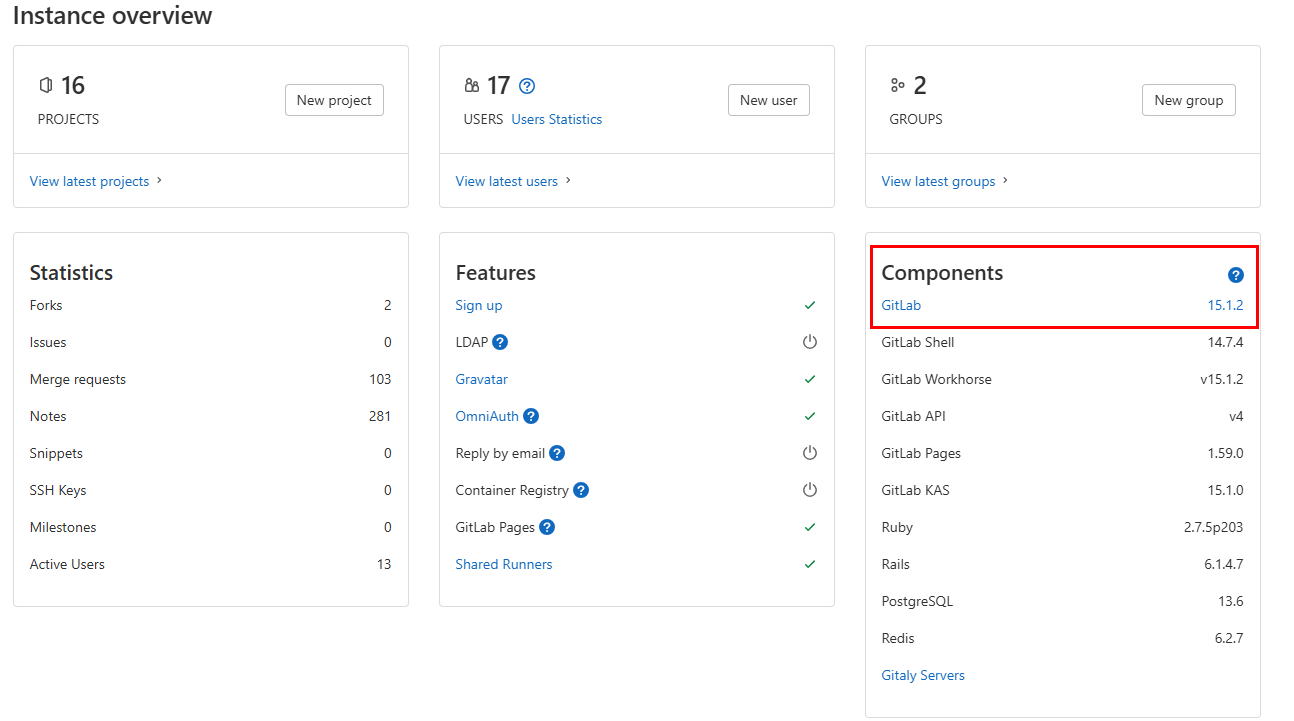This screenshot has width=1294, height=721.
Task: Click the Reply by email help icon
Action: pos(557,453)
